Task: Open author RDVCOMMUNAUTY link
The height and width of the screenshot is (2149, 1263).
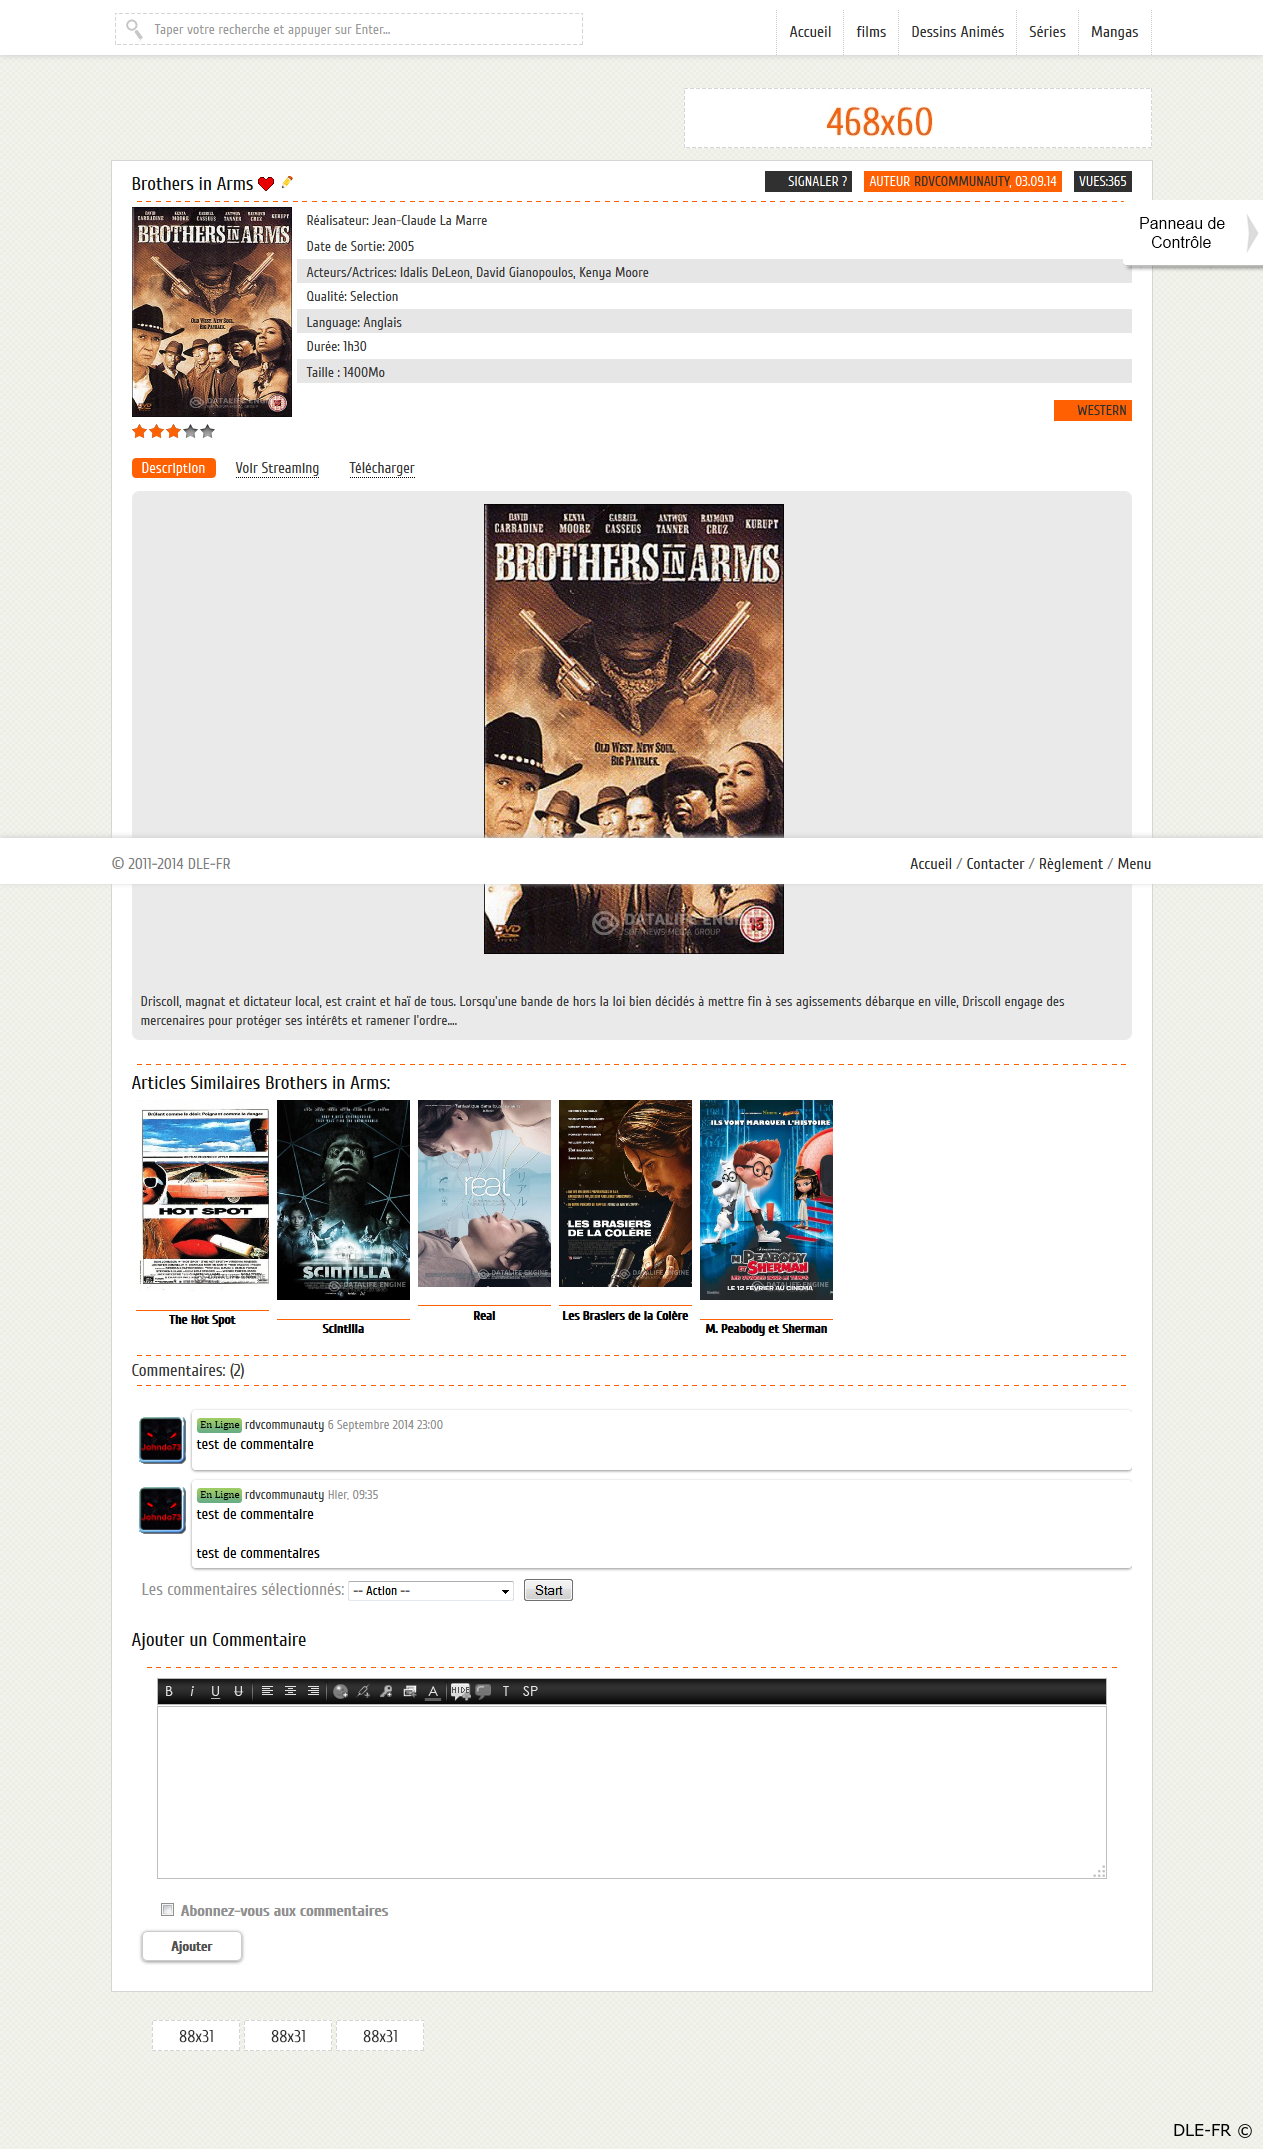Action: click(961, 181)
